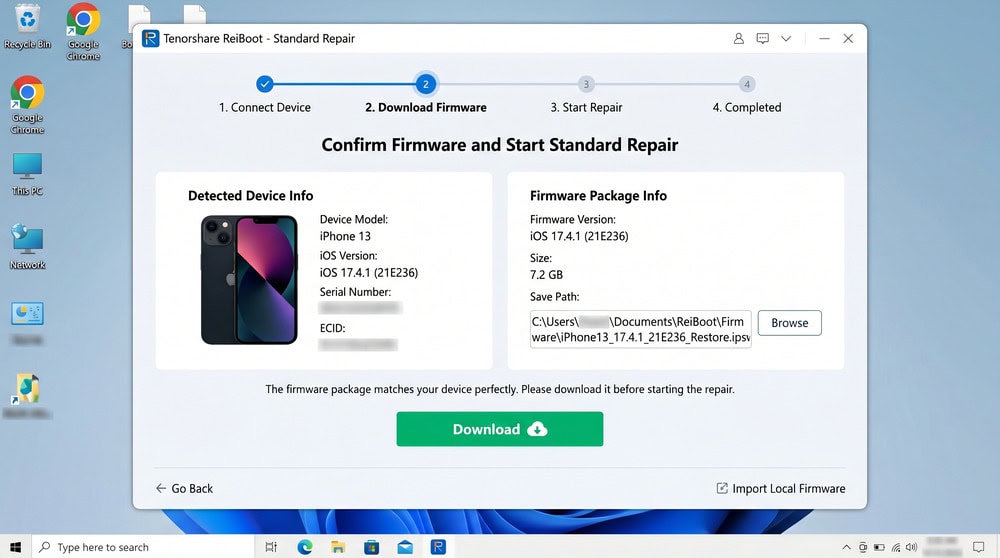Click the iPhone 13 device image
Viewport: 1000px width, 558px height.
pos(249,280)
